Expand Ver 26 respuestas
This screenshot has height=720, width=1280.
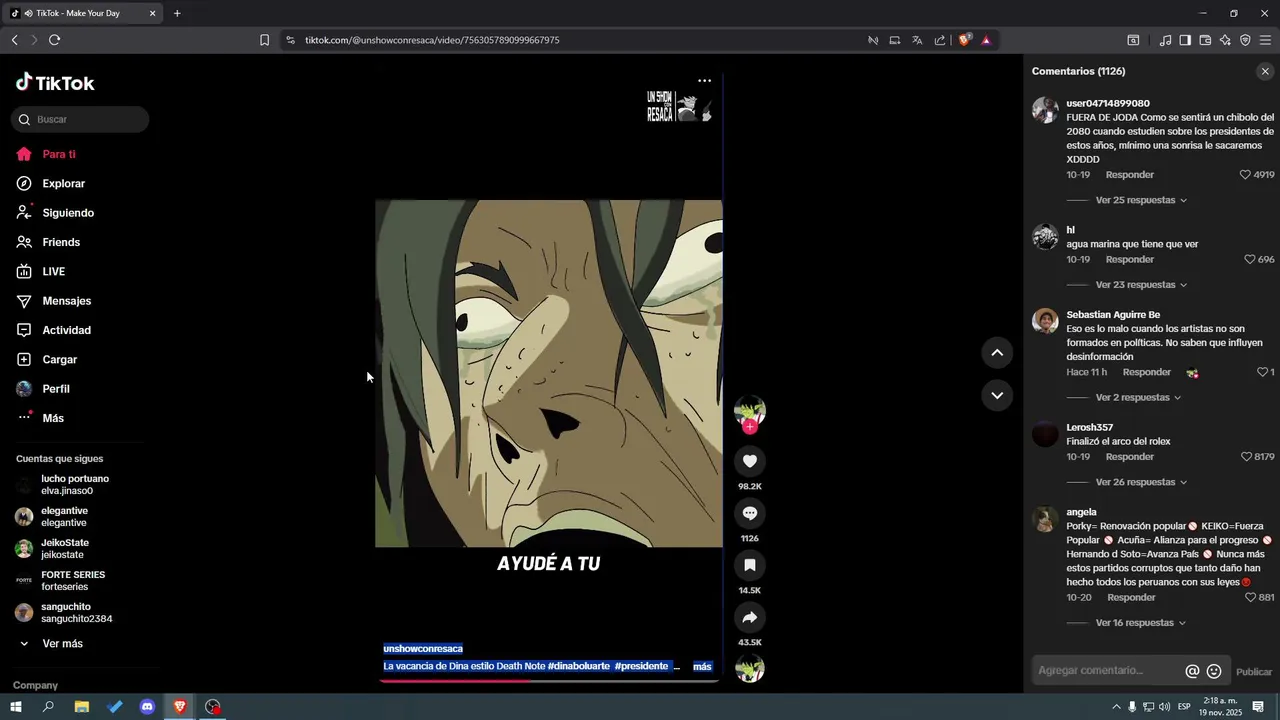point(1141,483)
